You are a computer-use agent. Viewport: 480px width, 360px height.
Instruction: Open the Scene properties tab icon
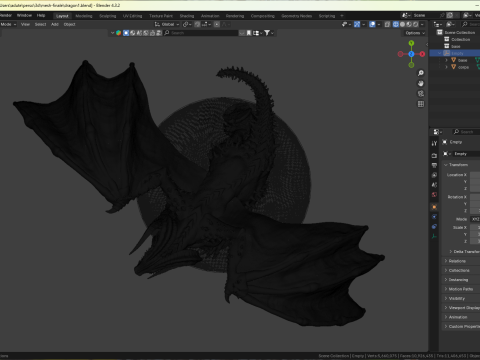point(434,185)
